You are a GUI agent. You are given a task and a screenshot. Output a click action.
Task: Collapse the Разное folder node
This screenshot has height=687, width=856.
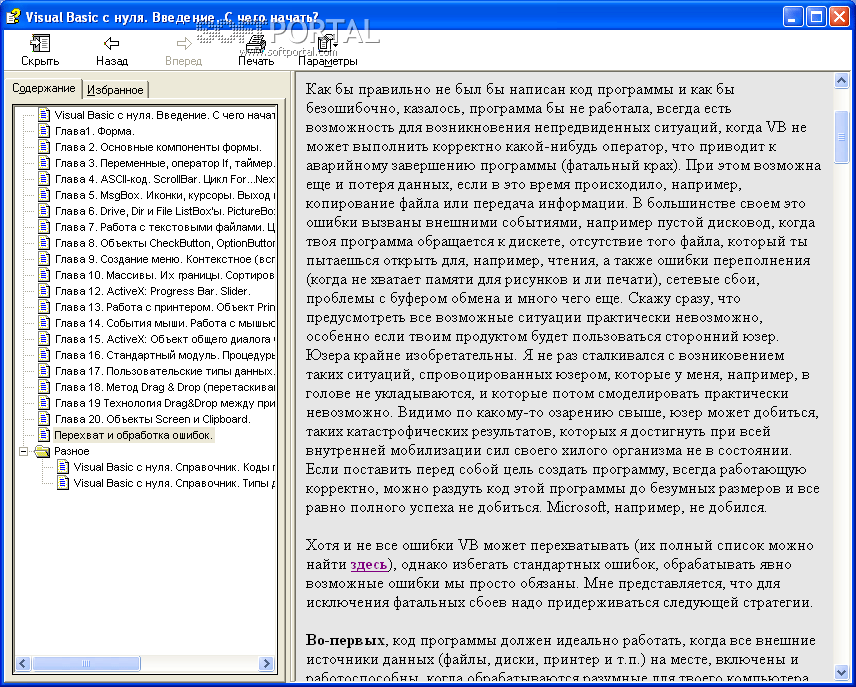23,451
